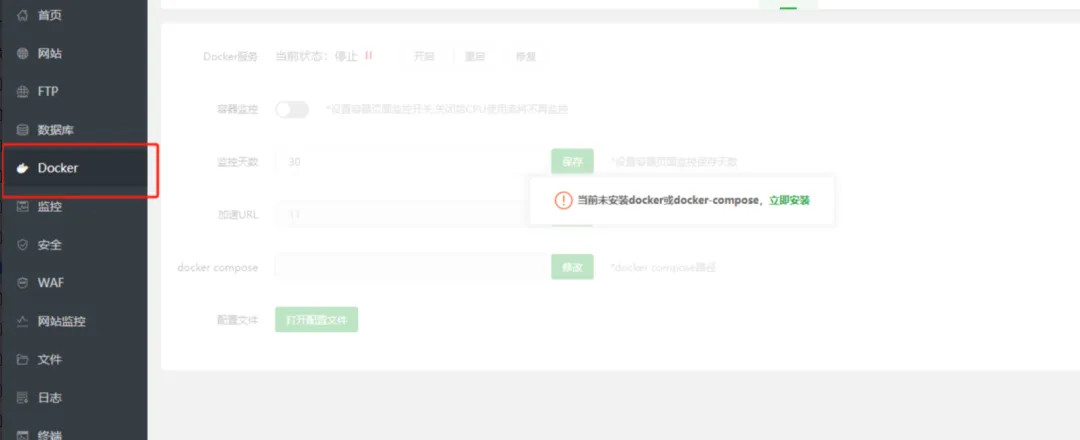Click the 安全 shield icon

(23, 244)
